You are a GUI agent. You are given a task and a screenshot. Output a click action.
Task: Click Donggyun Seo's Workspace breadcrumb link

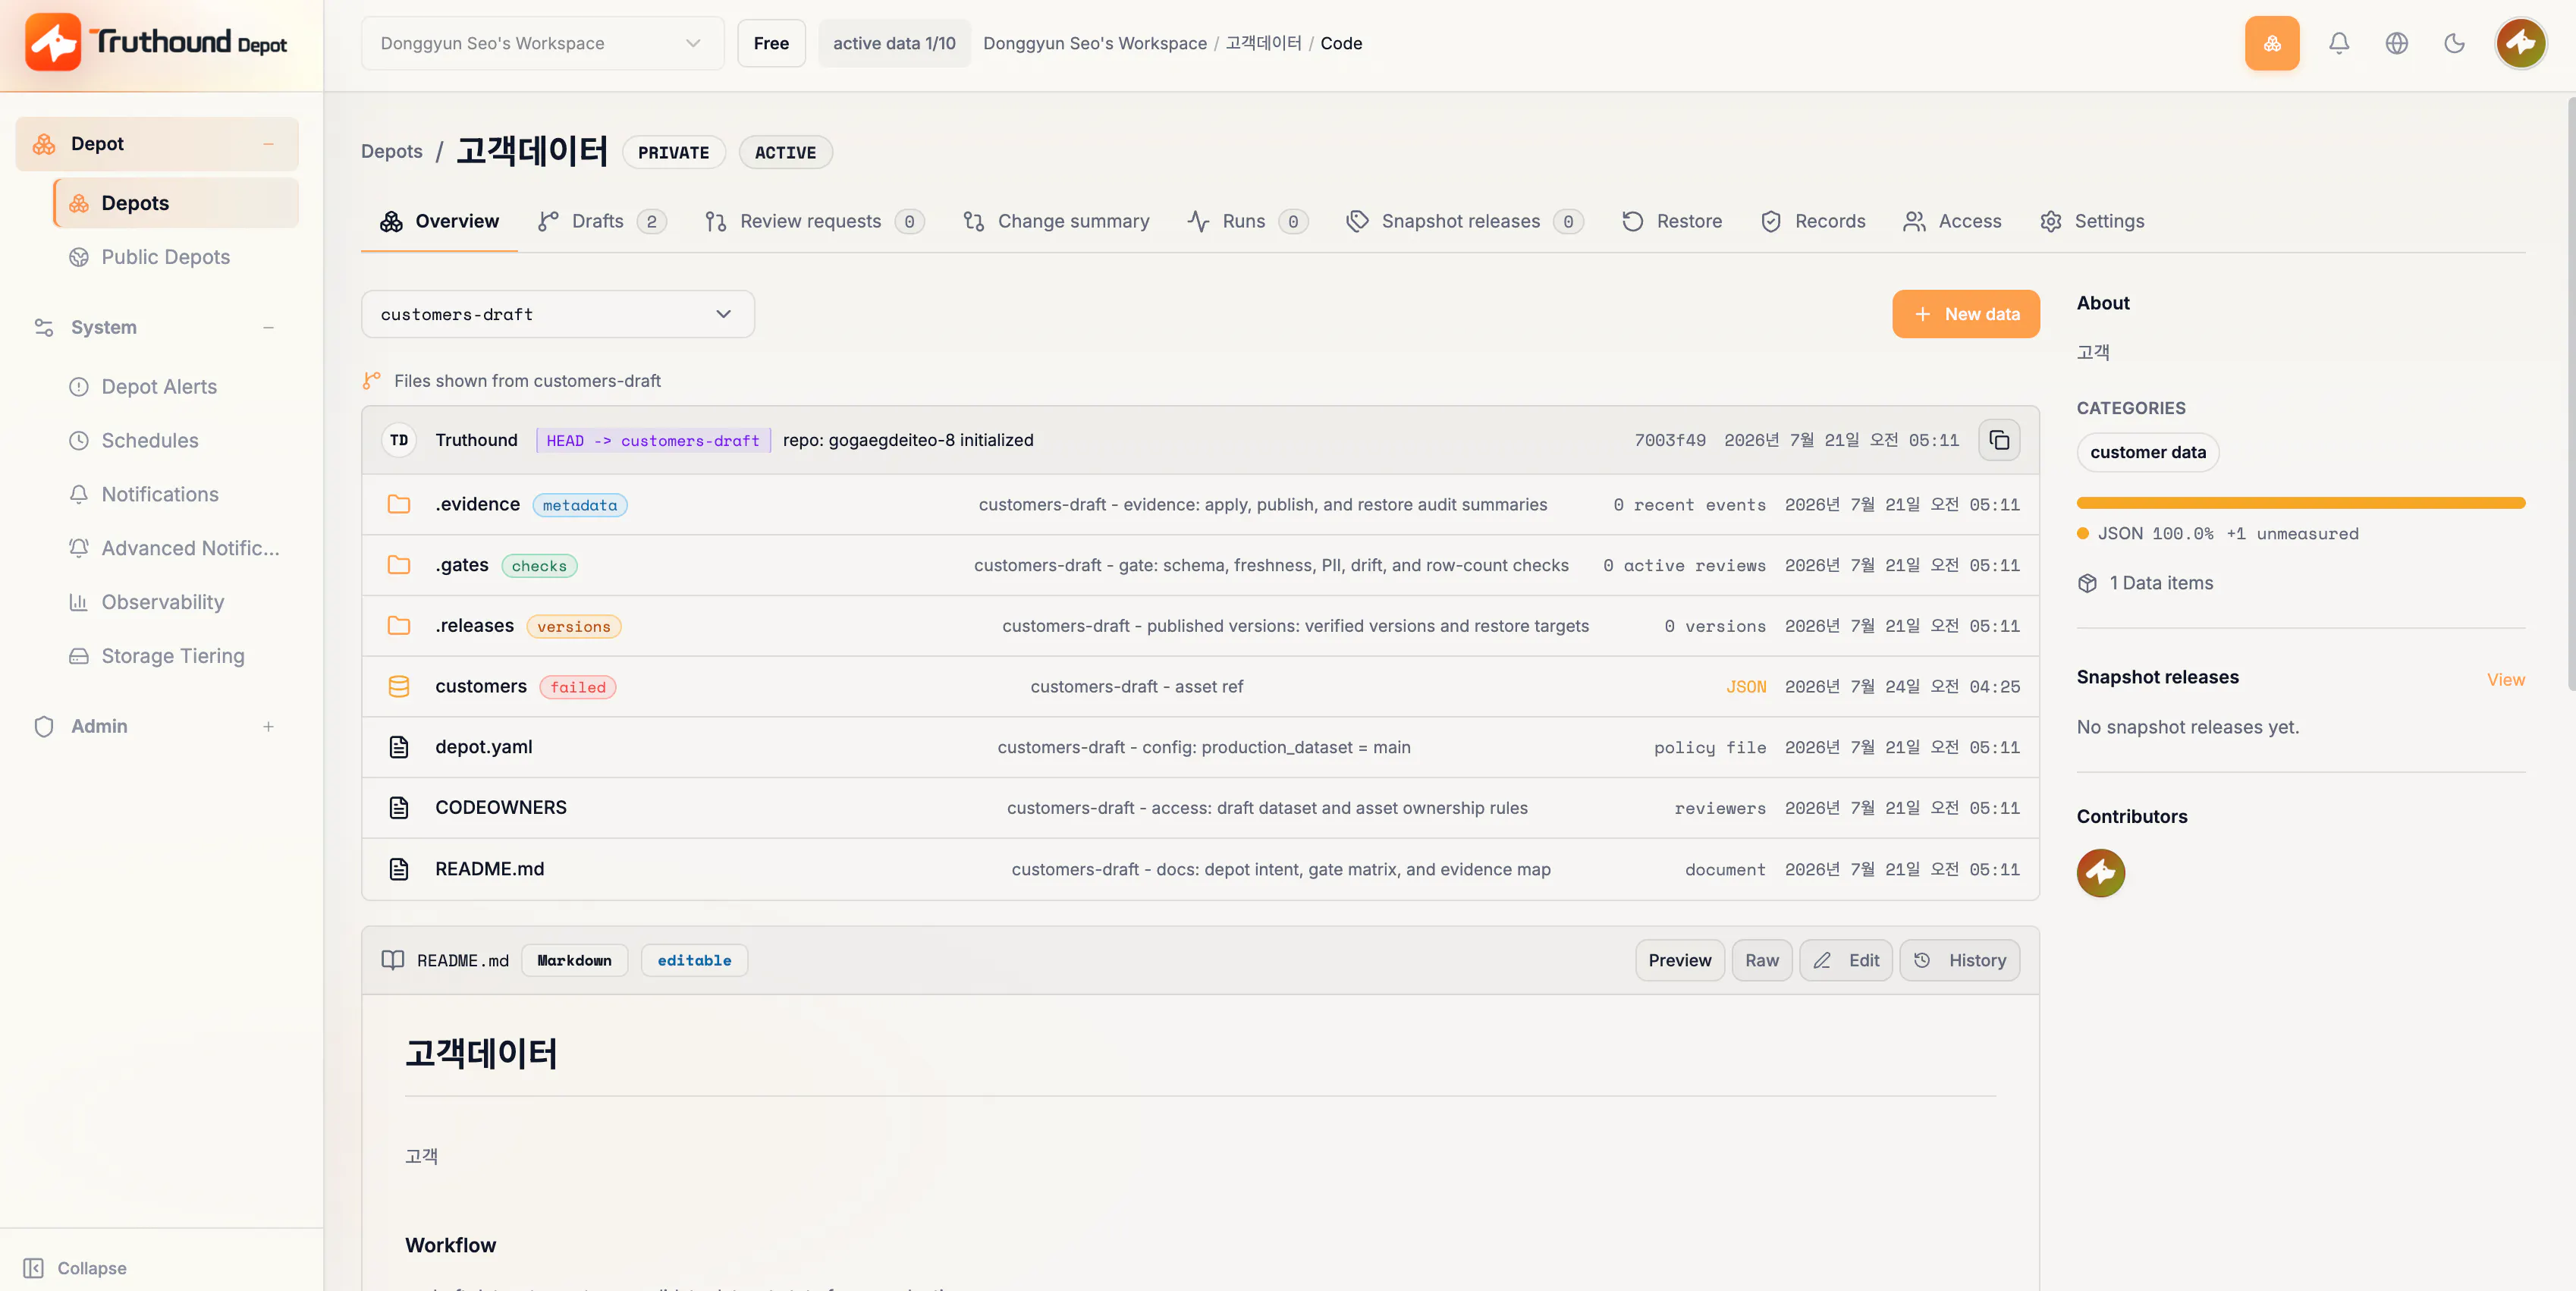[x=1094, y=43]
